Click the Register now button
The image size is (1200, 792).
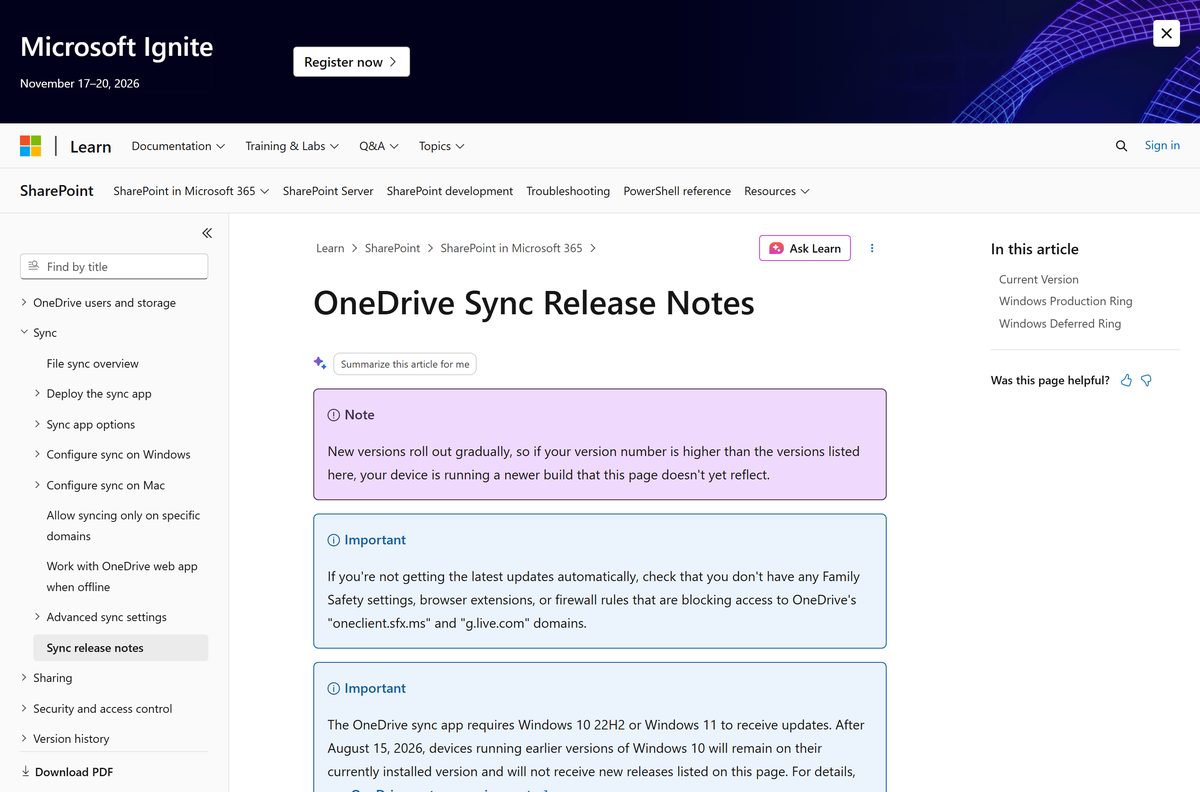point(351,62)
